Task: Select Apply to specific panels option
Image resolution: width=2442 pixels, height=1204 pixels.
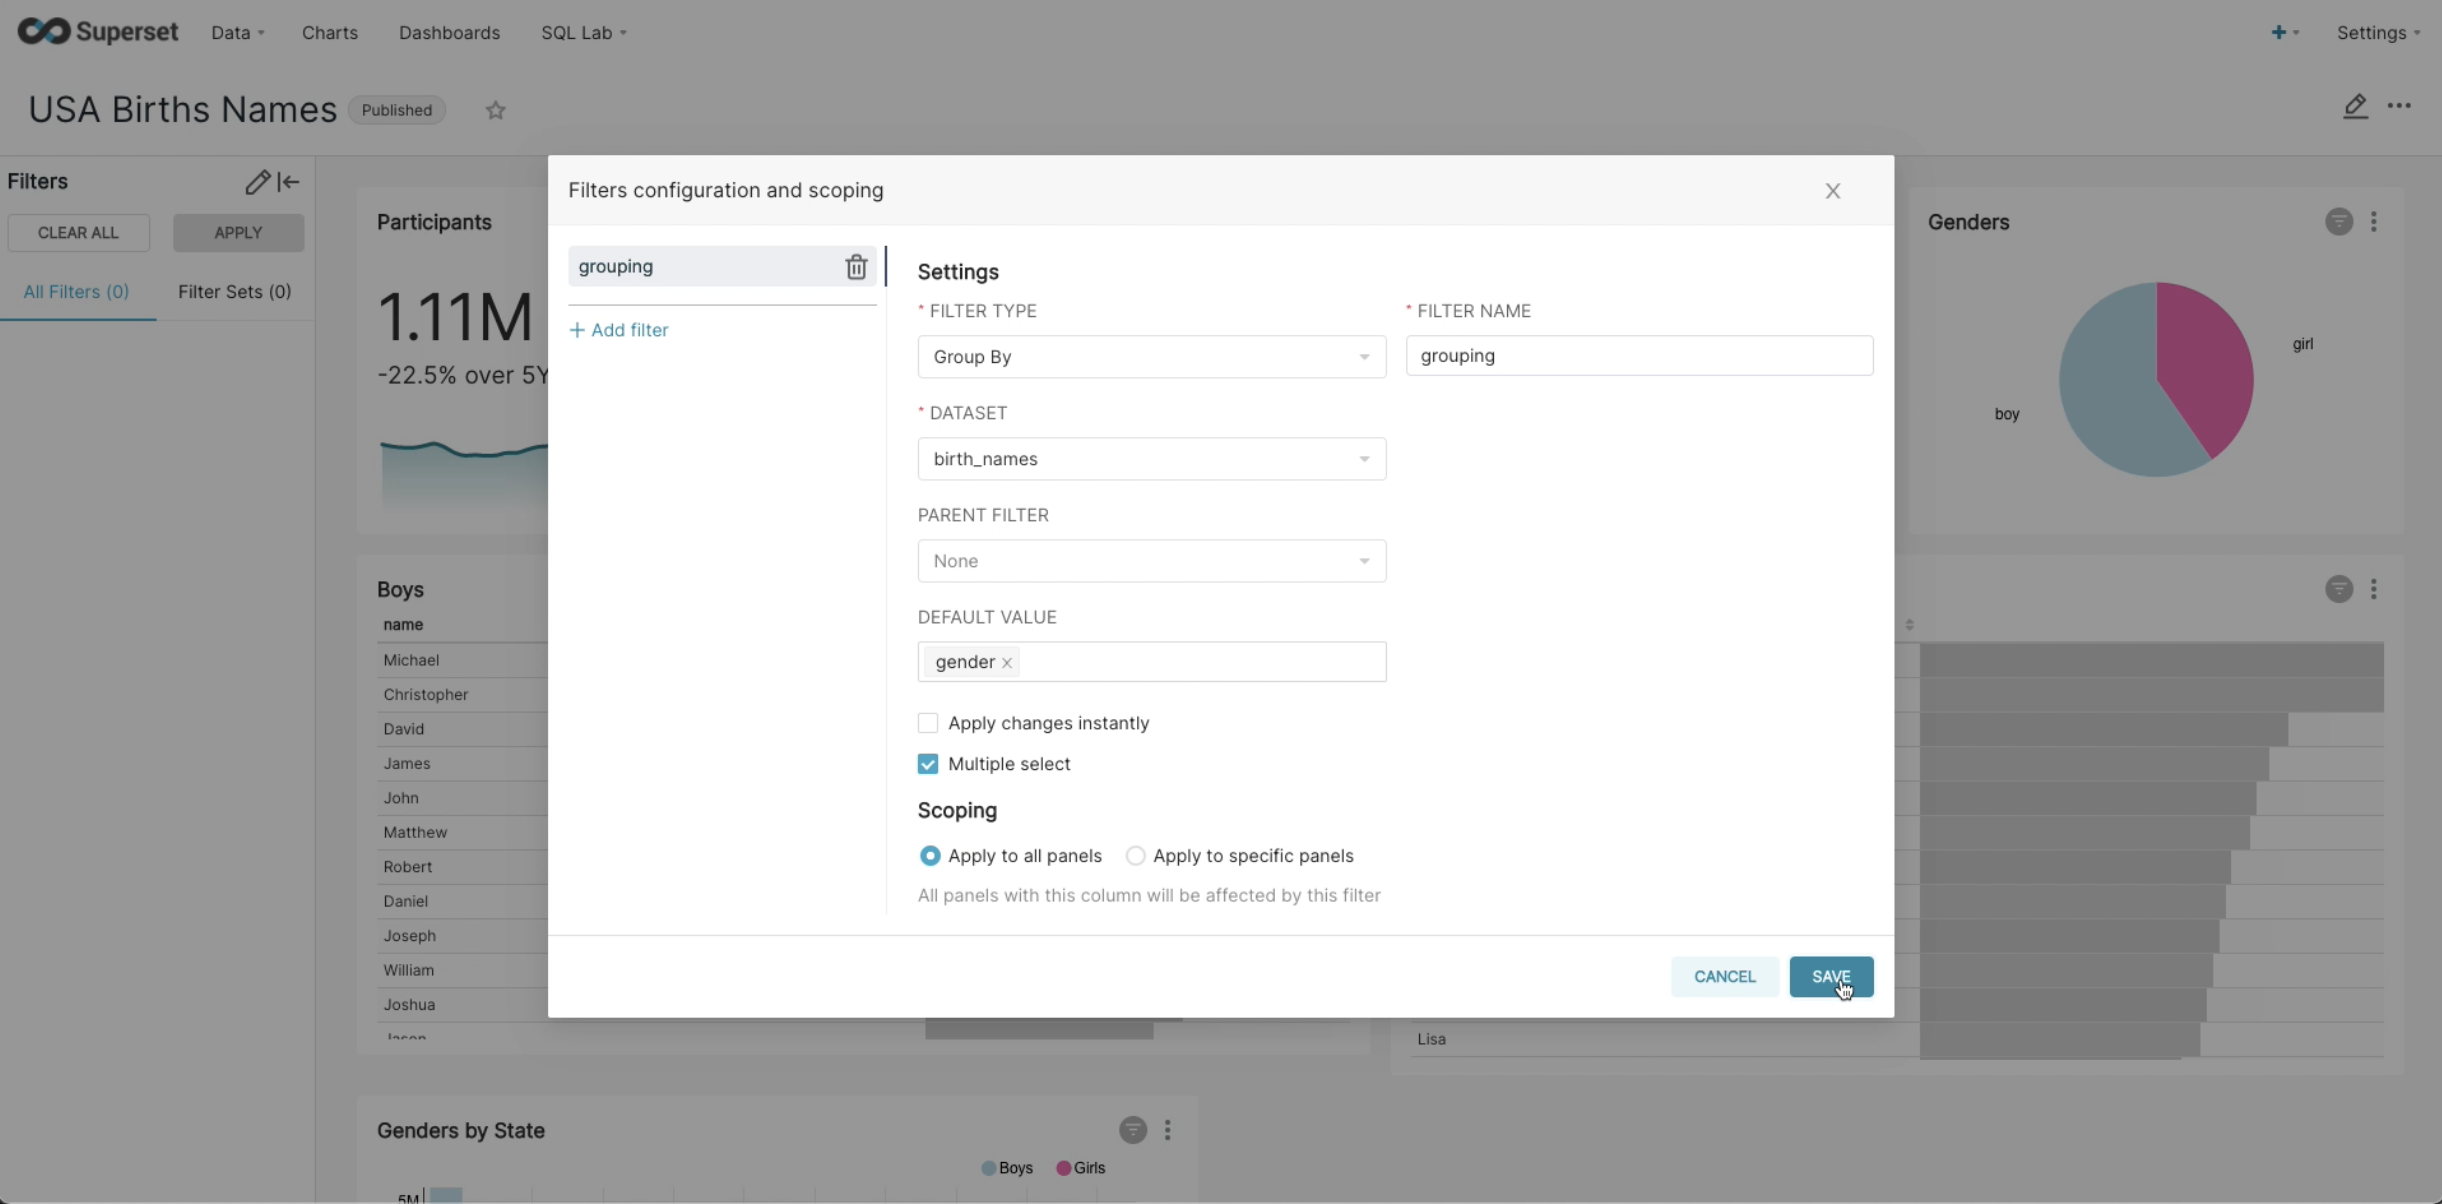Action: pyautogui.click(x=1135, y=856)
